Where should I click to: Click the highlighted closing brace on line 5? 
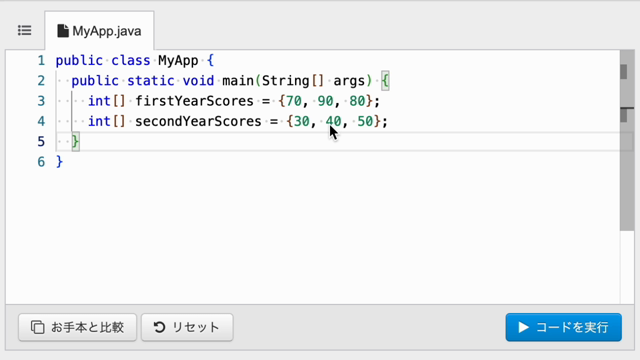click(x=76, y=142)
